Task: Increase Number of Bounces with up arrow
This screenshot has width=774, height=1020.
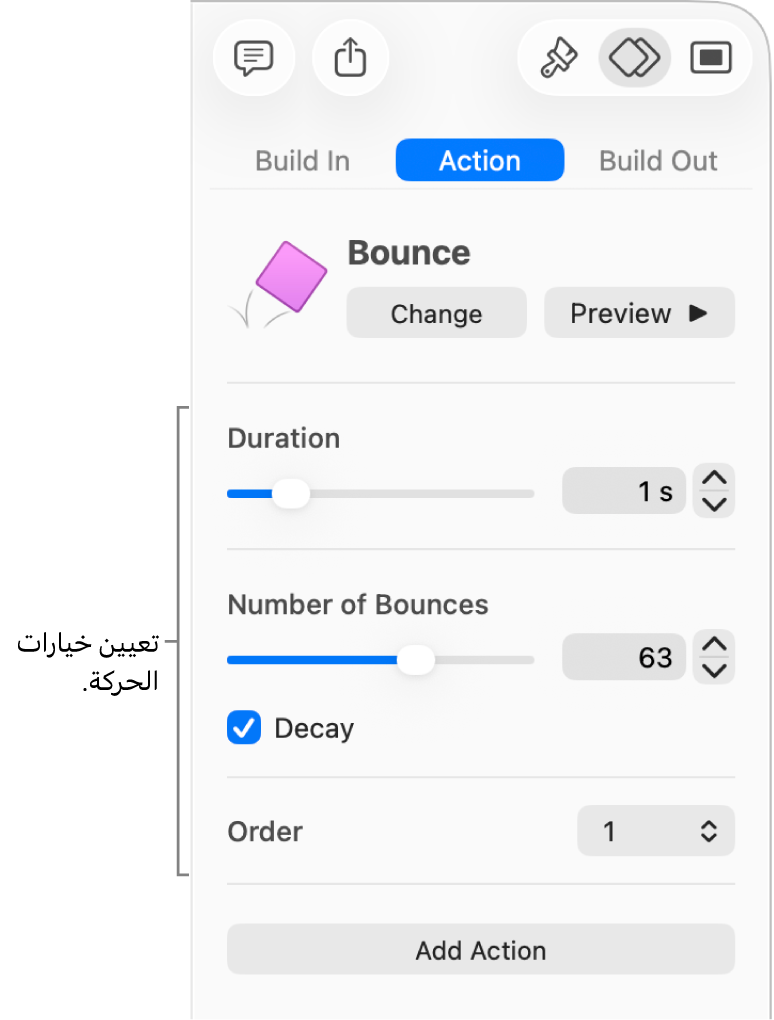Action: point(714,645)
